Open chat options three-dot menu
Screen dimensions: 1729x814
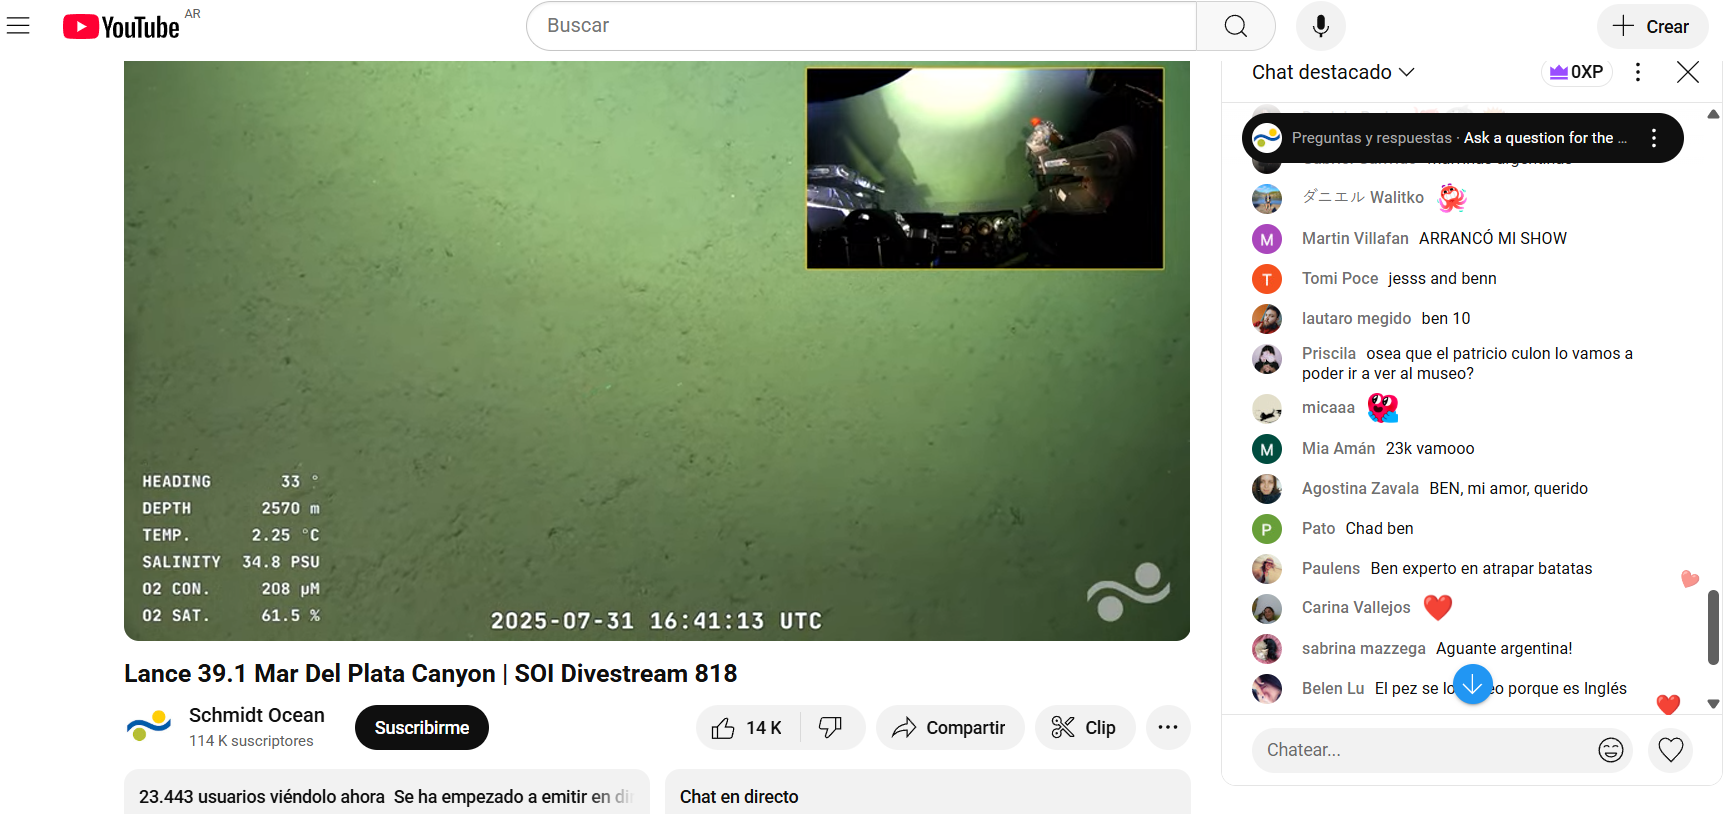[1637, 72]
